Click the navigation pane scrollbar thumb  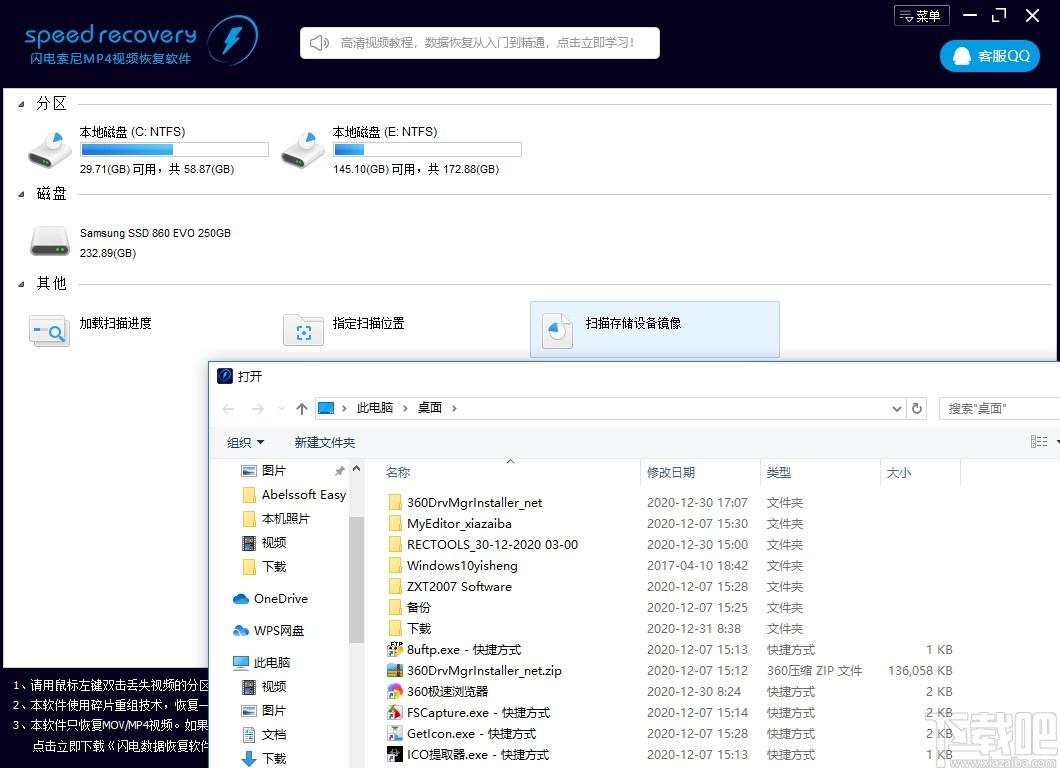point(356,579)
